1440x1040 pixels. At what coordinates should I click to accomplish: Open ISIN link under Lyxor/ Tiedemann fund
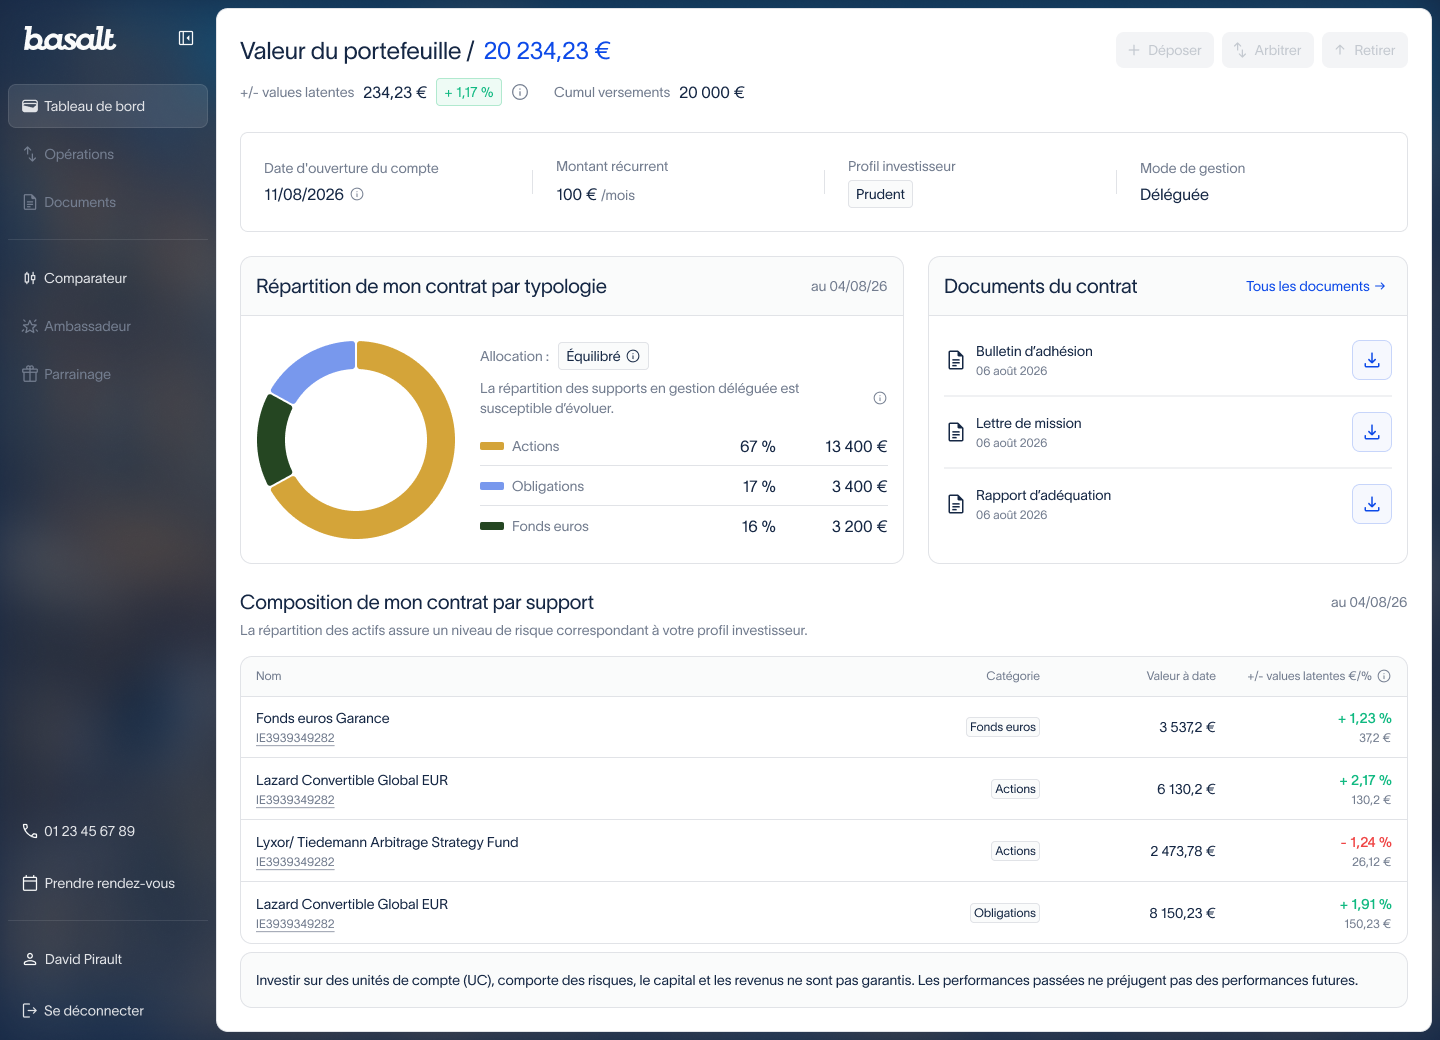pyautogui.click(x=295, y=862)
